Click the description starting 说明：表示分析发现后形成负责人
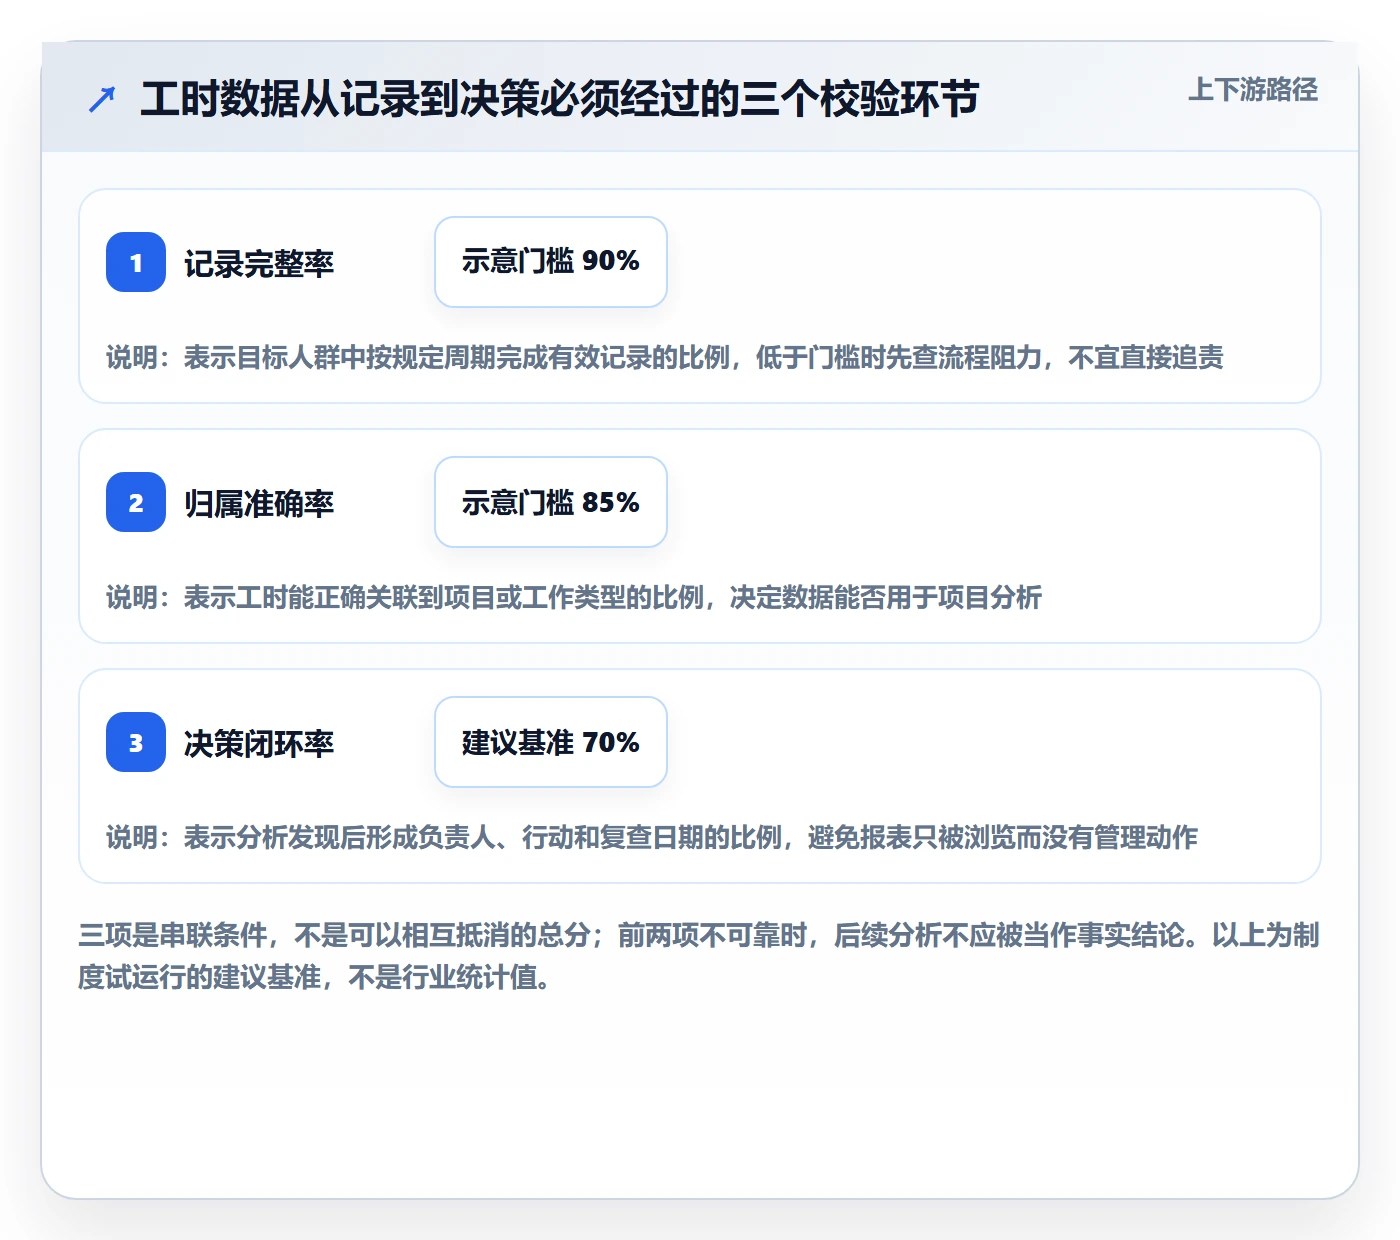The height and width of the screenshot is (1240, 1400). pos(652,838)
